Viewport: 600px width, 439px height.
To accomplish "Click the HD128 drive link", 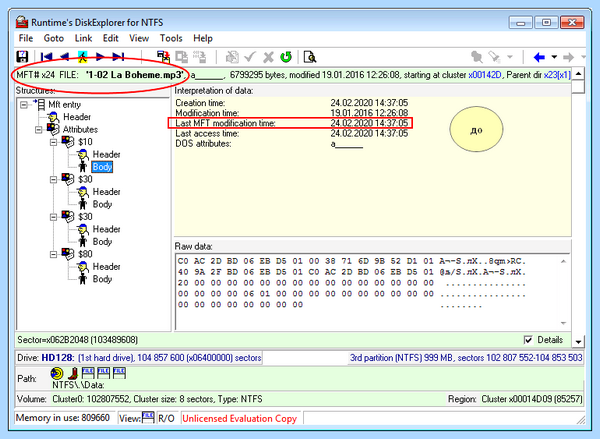I will pyautogui.click(x=57, y=358).
